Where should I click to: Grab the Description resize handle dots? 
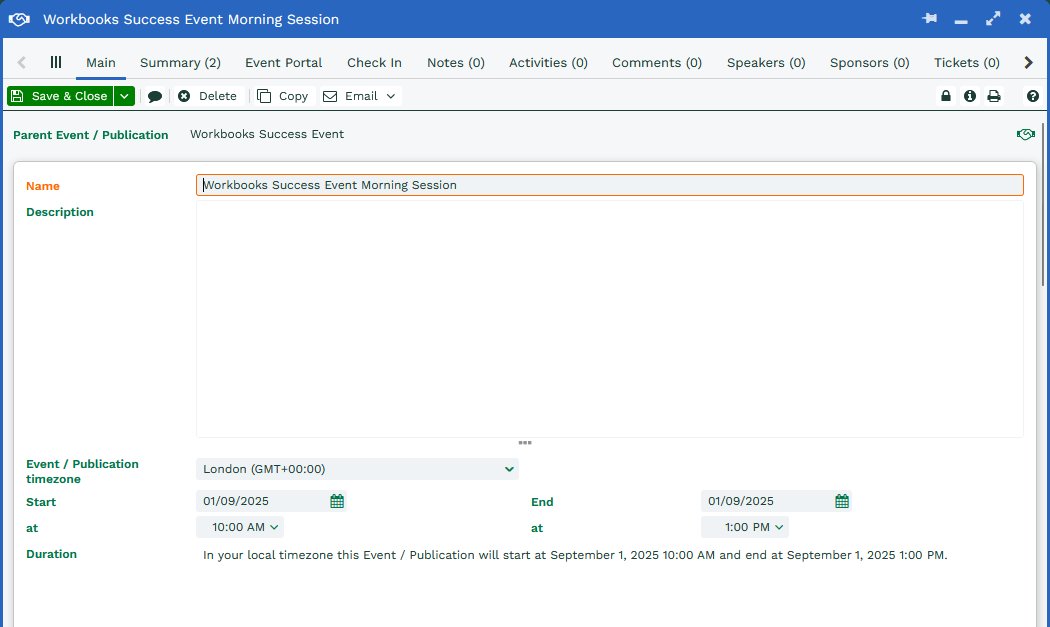(525, 443)
